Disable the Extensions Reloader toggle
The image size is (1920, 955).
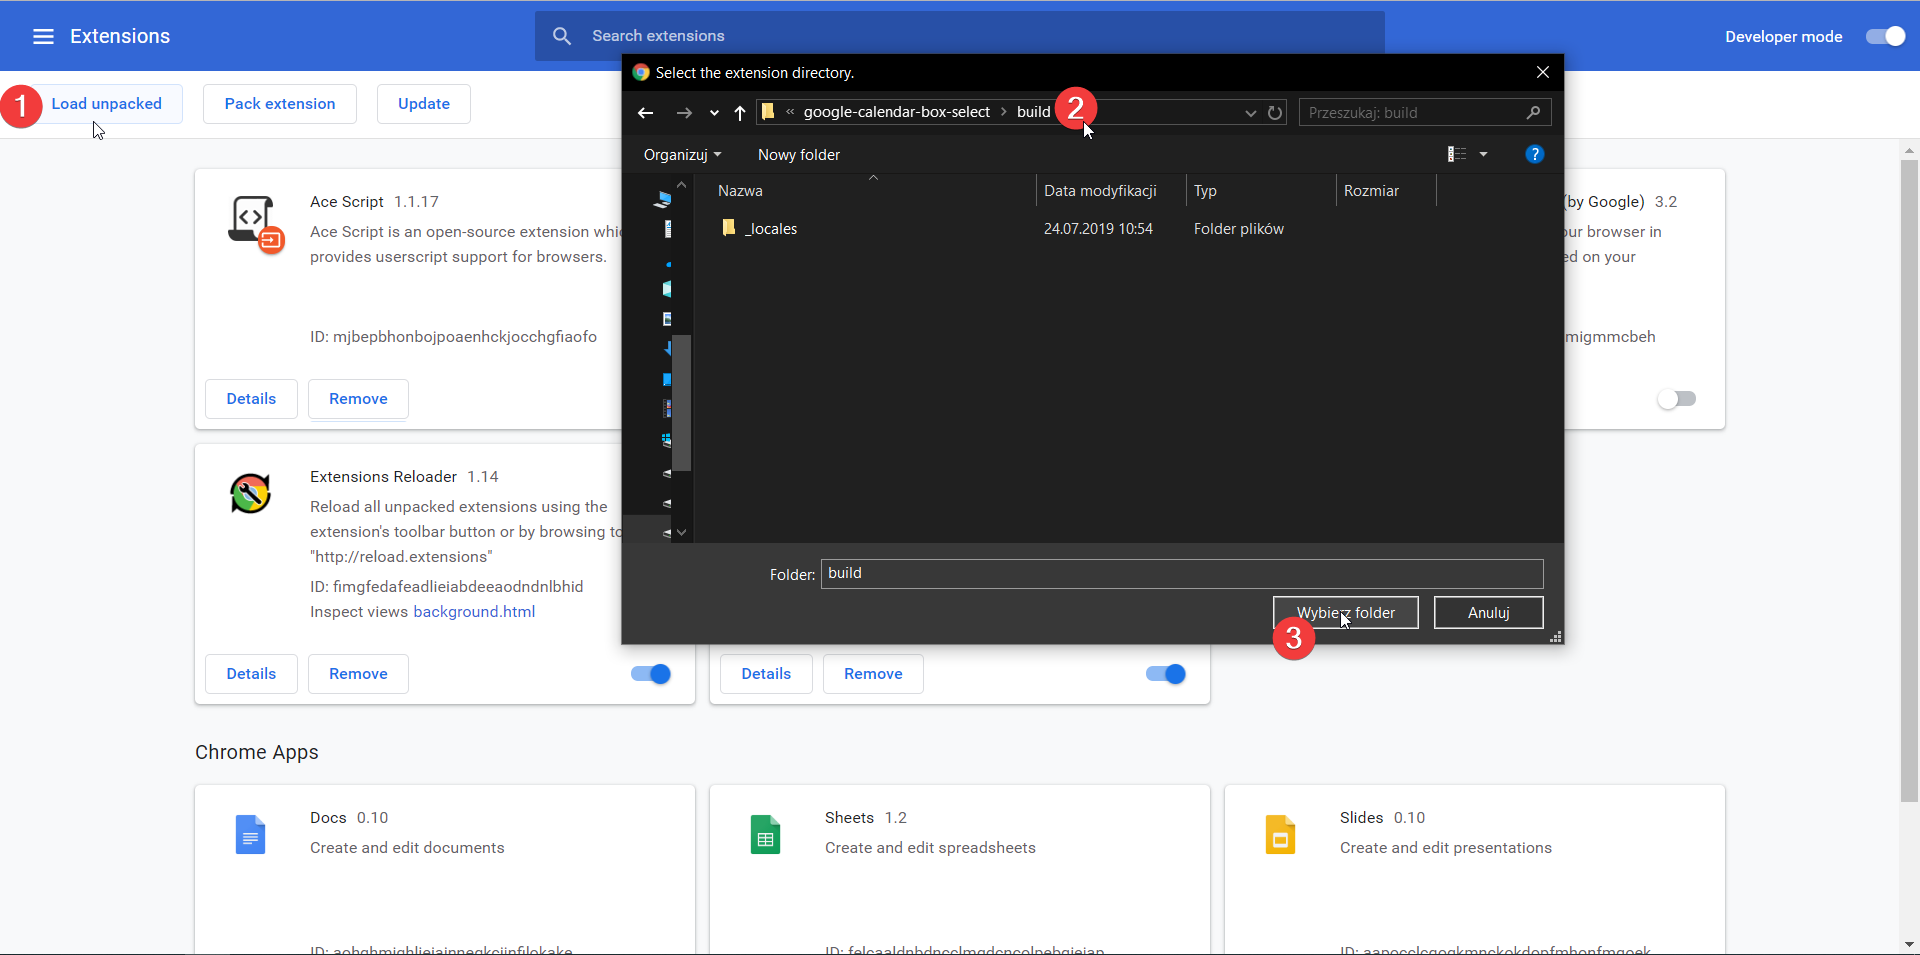click(651, 674)
